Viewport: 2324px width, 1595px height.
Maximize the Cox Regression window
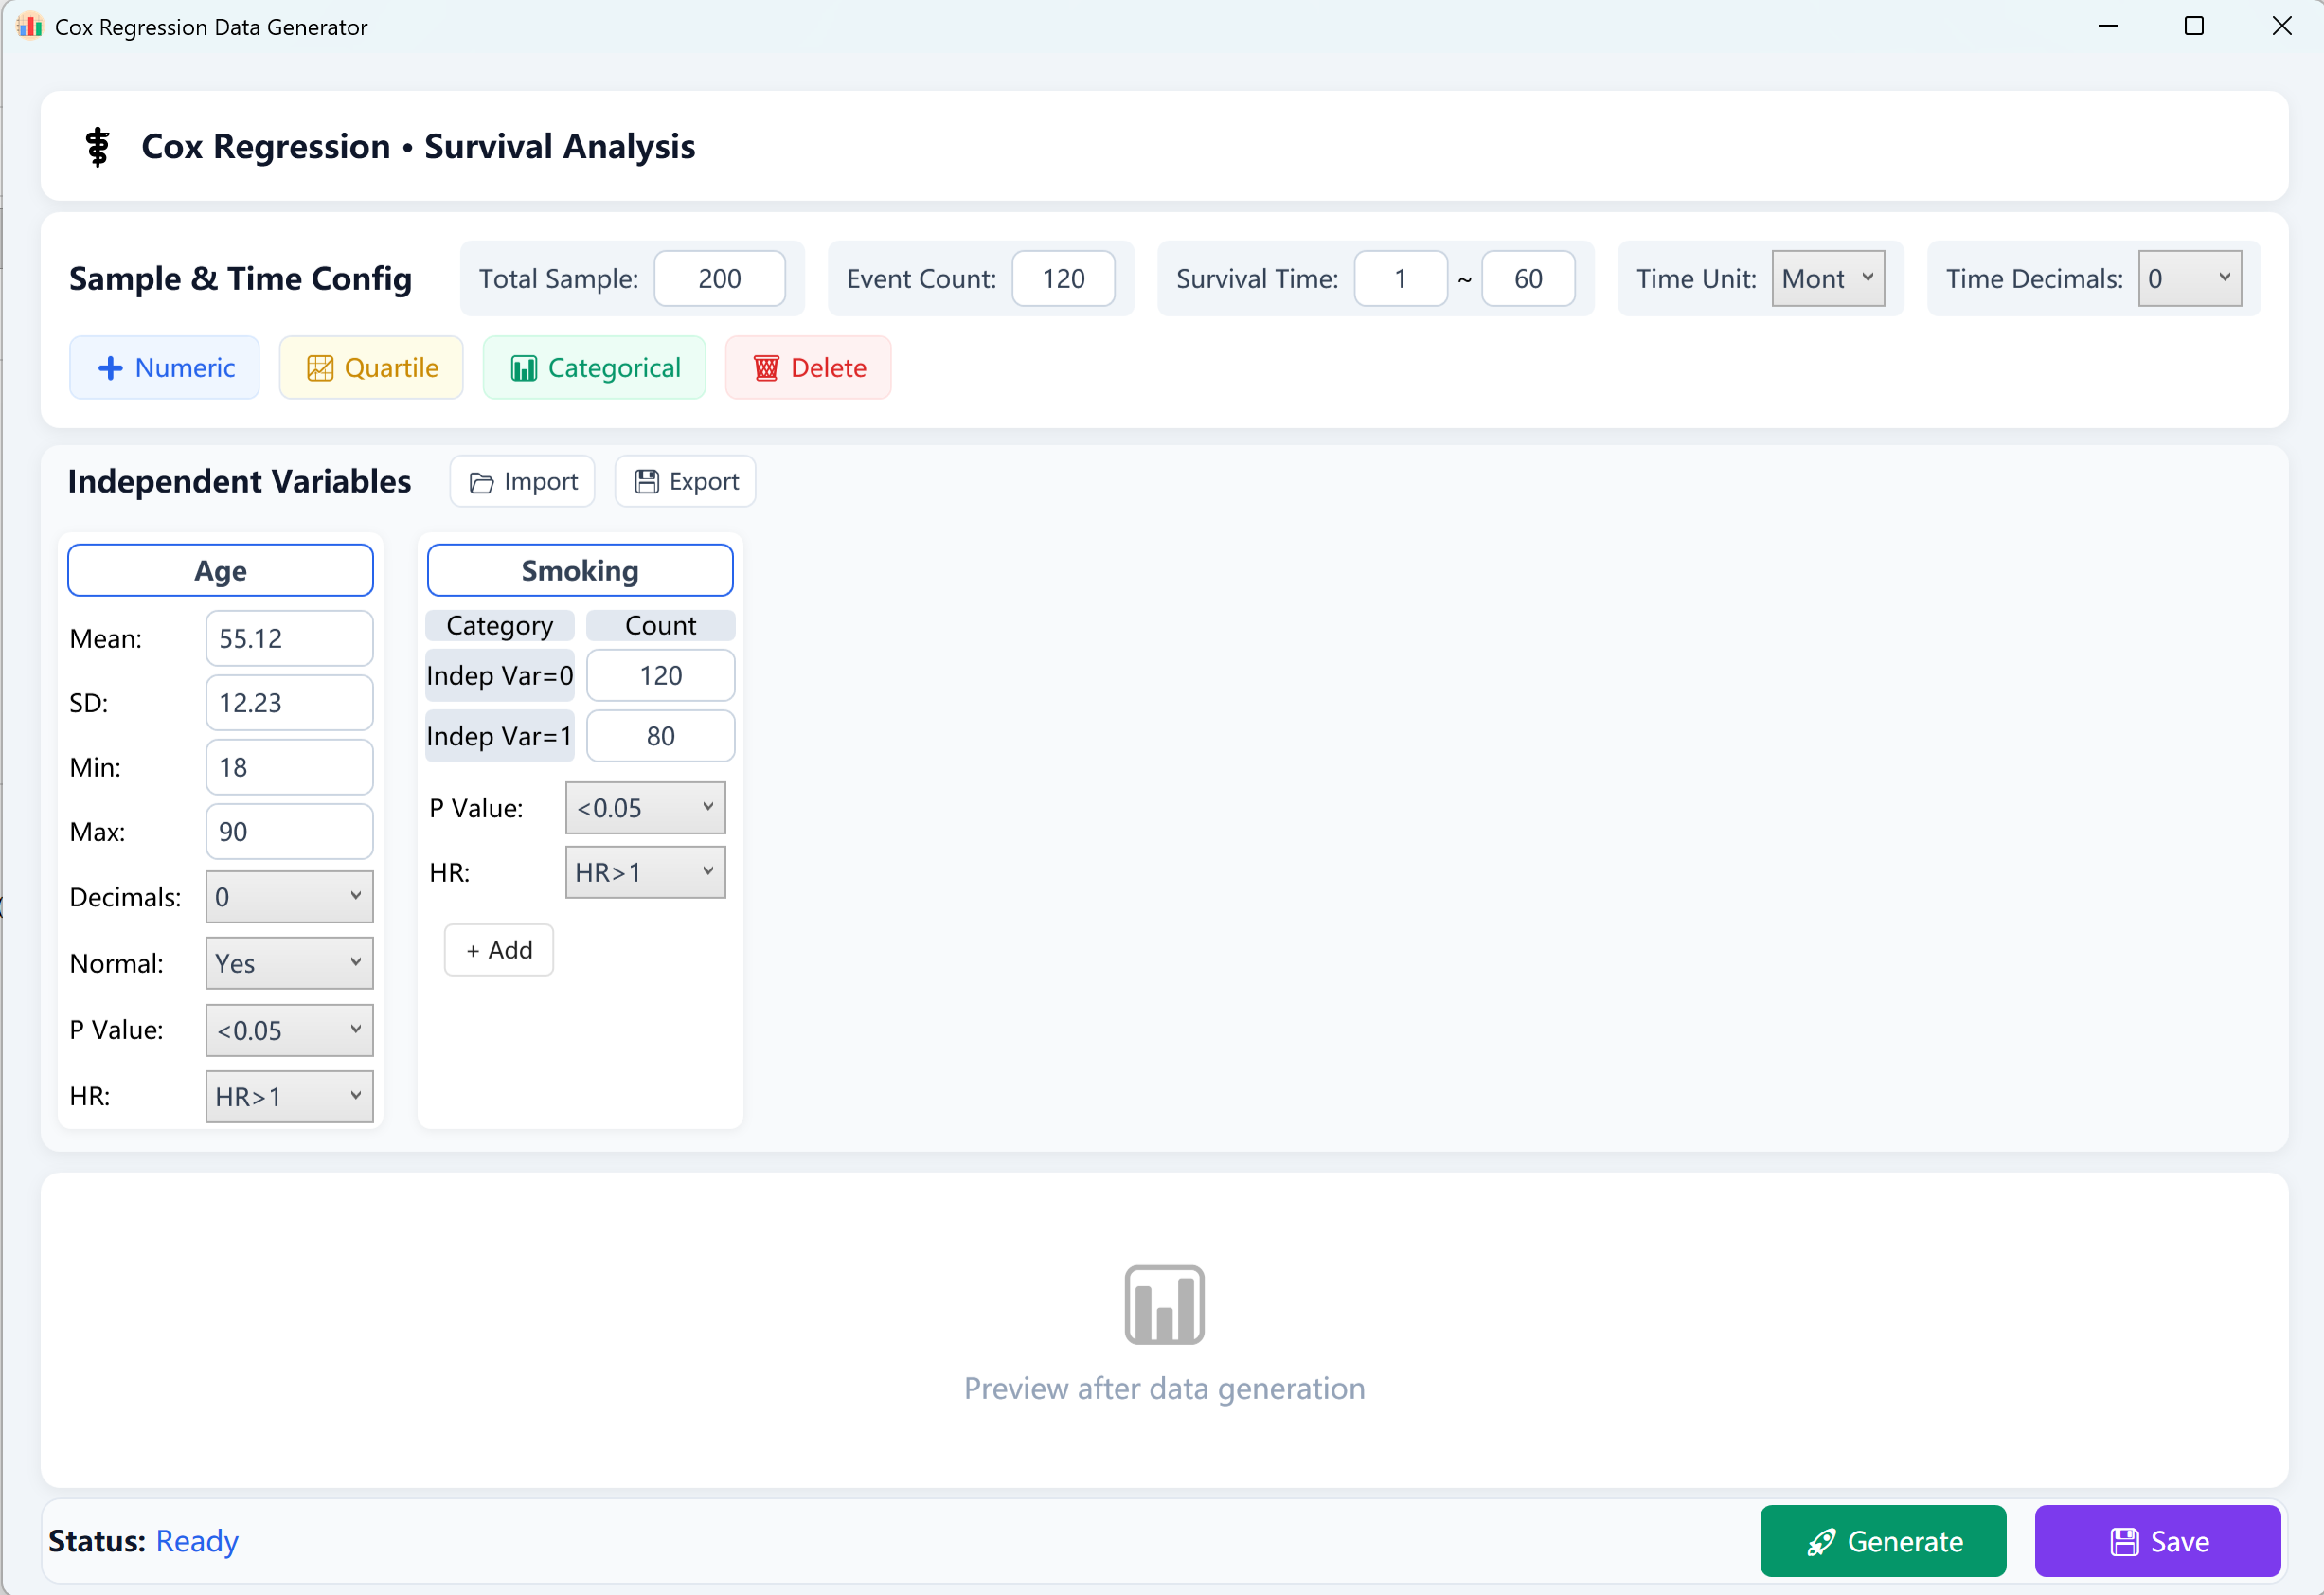point(2194,26)
